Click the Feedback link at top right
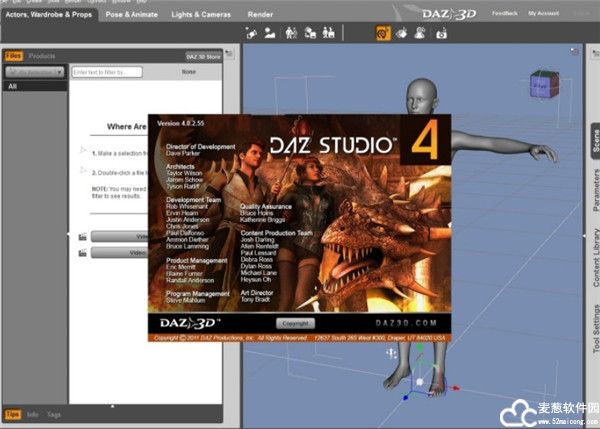Viewport: 600px width, 429px height. [x=504, y=13]
